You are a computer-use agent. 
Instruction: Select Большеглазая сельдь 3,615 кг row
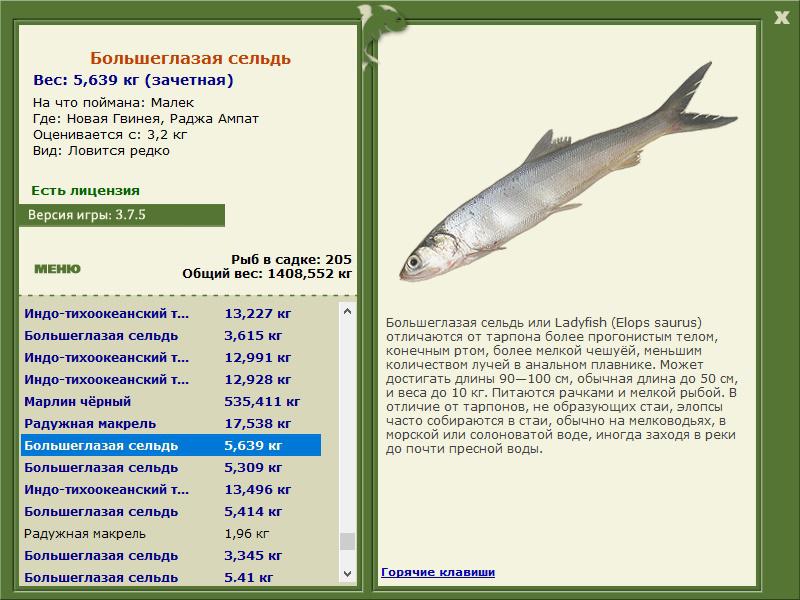[x=171, y=336]
